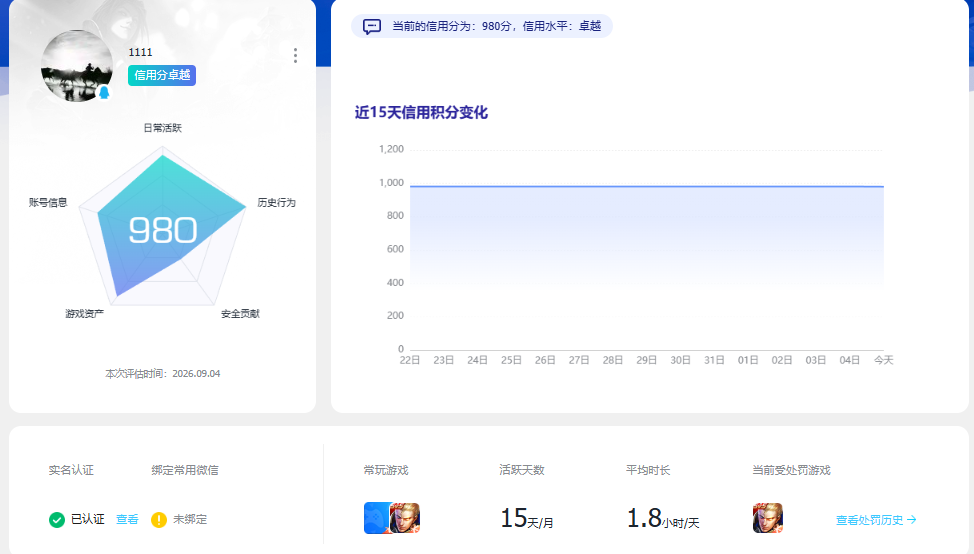Select the 安全贡献 radar label

[240, 314]
